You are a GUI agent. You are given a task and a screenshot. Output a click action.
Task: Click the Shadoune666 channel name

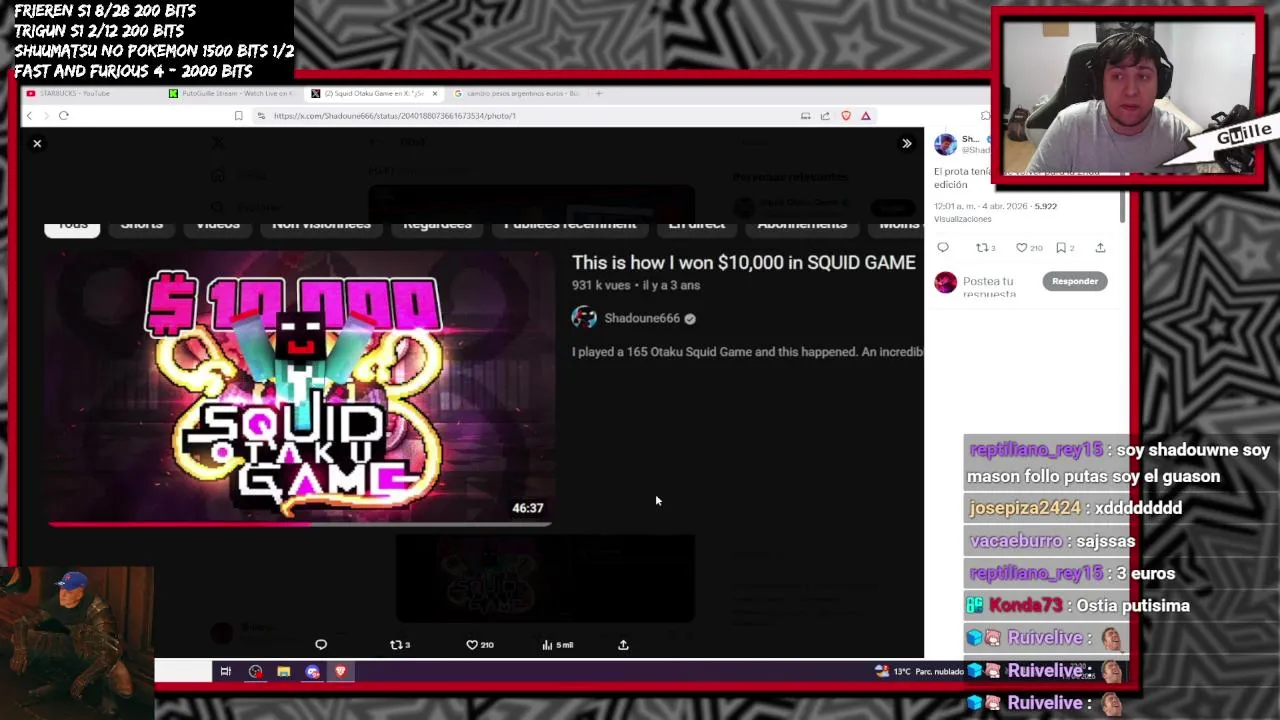point(642,318)
